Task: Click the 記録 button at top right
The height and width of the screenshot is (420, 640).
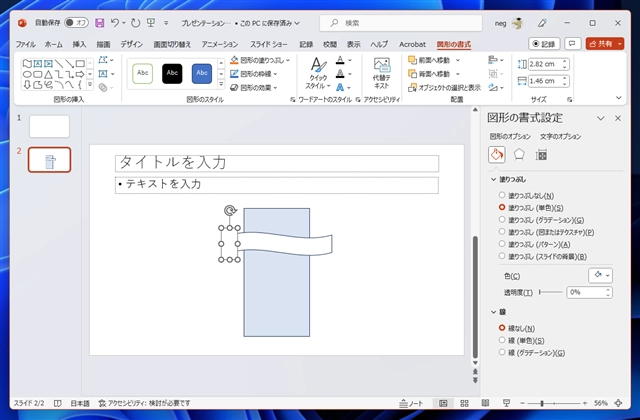Action: [544, 44]
